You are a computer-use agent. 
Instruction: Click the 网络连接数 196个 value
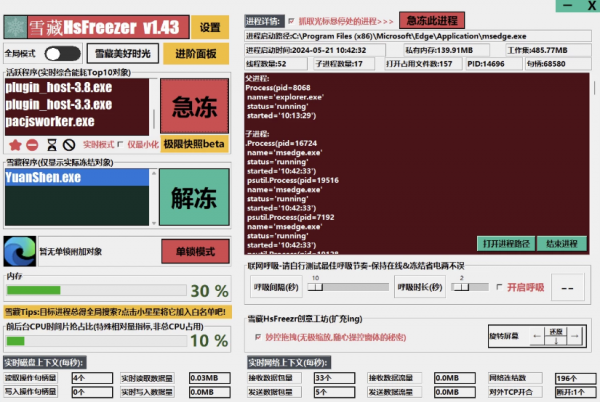[576, 378]
